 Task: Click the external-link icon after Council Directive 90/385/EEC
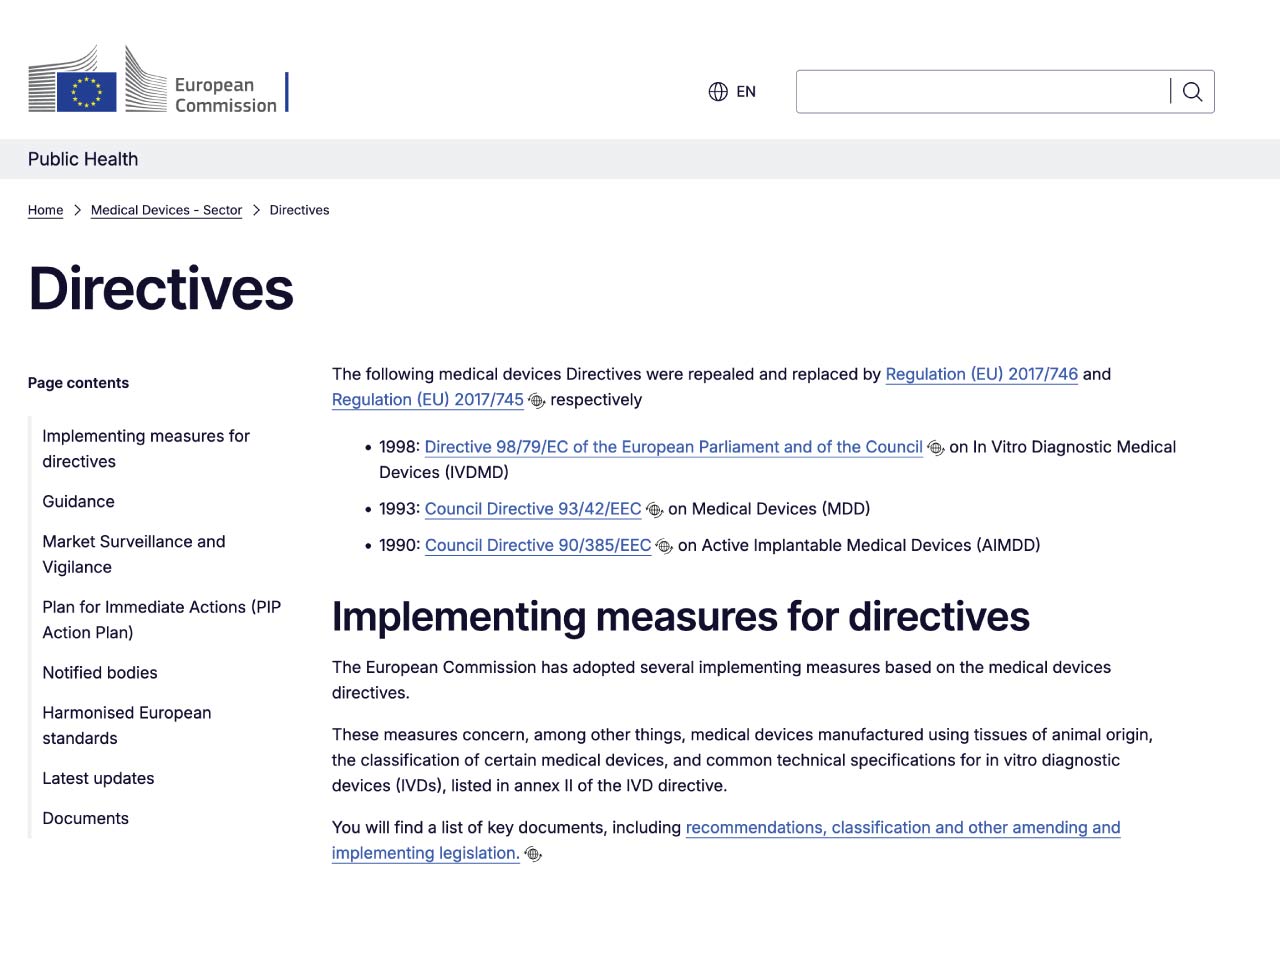click(664, 546)
